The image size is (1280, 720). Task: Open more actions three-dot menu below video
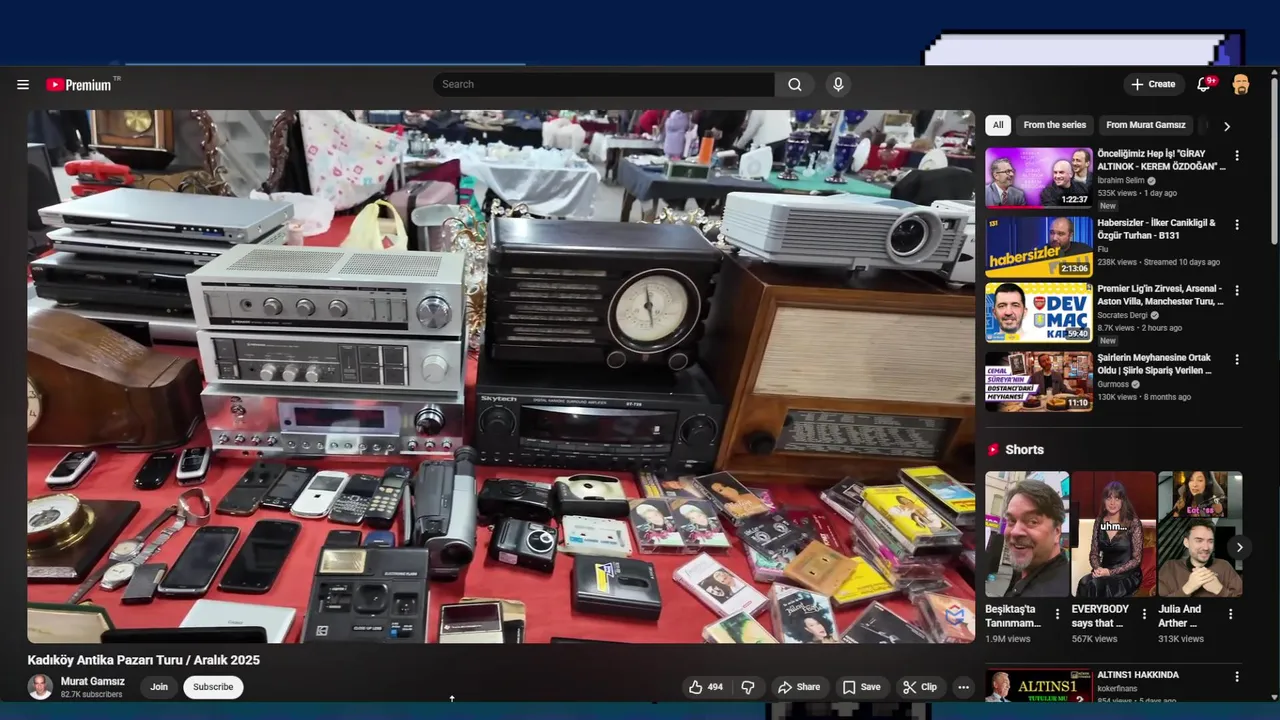[x=963, y=687]
